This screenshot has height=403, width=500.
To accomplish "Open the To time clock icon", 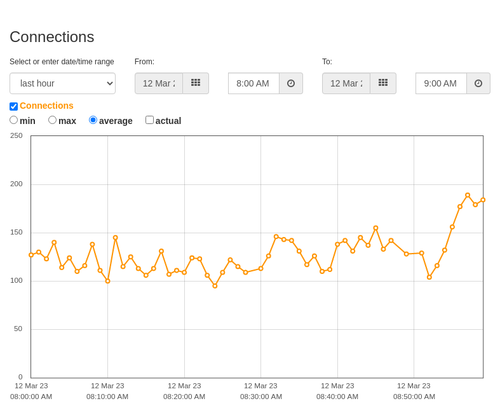I will pyautogui.click(x=478, y=83).
